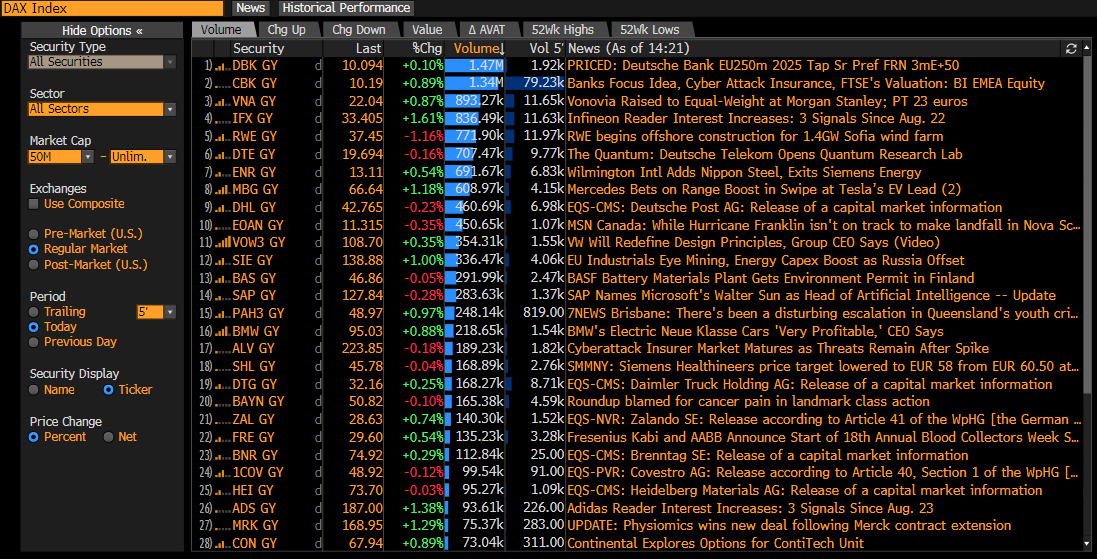Click the bar chart icon beside DBK GY
This screenshot has height=559, width=1097.
tap(222, 66)
